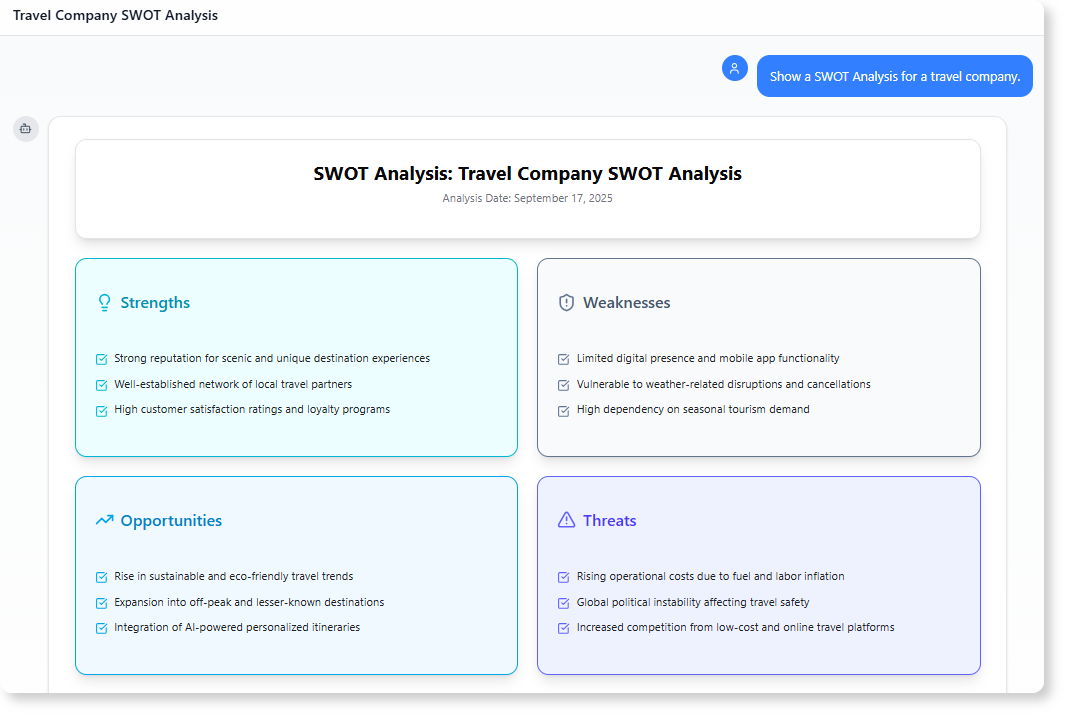Click the check icon beside "Expansion into off-peak destinations"
This screenshot has height=715, width=1065.
click(x=101, y=603)
